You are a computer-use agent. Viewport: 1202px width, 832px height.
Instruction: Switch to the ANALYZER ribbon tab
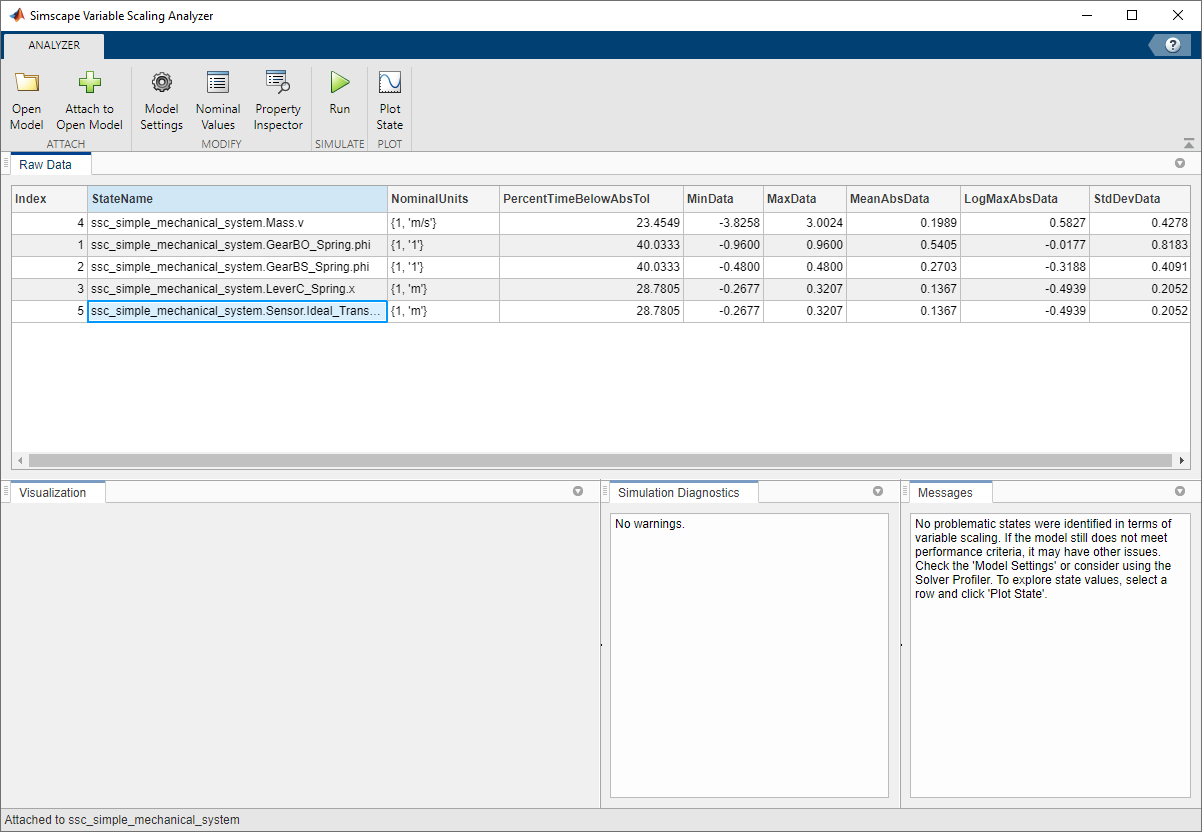(53, 45)
